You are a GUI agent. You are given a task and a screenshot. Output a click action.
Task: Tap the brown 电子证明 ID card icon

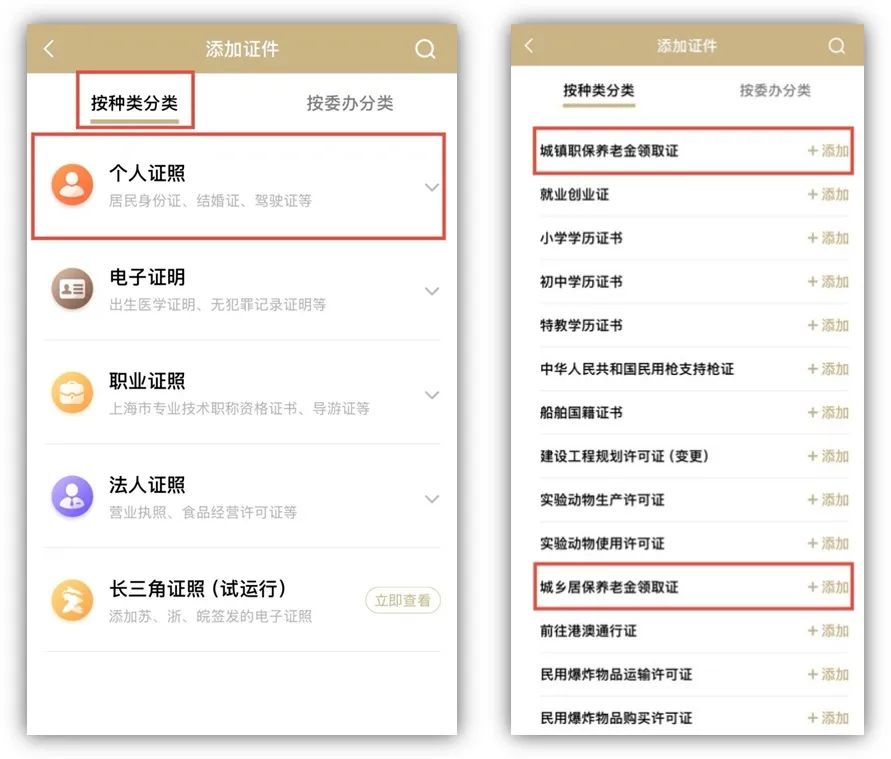click(x=72, y=289)
